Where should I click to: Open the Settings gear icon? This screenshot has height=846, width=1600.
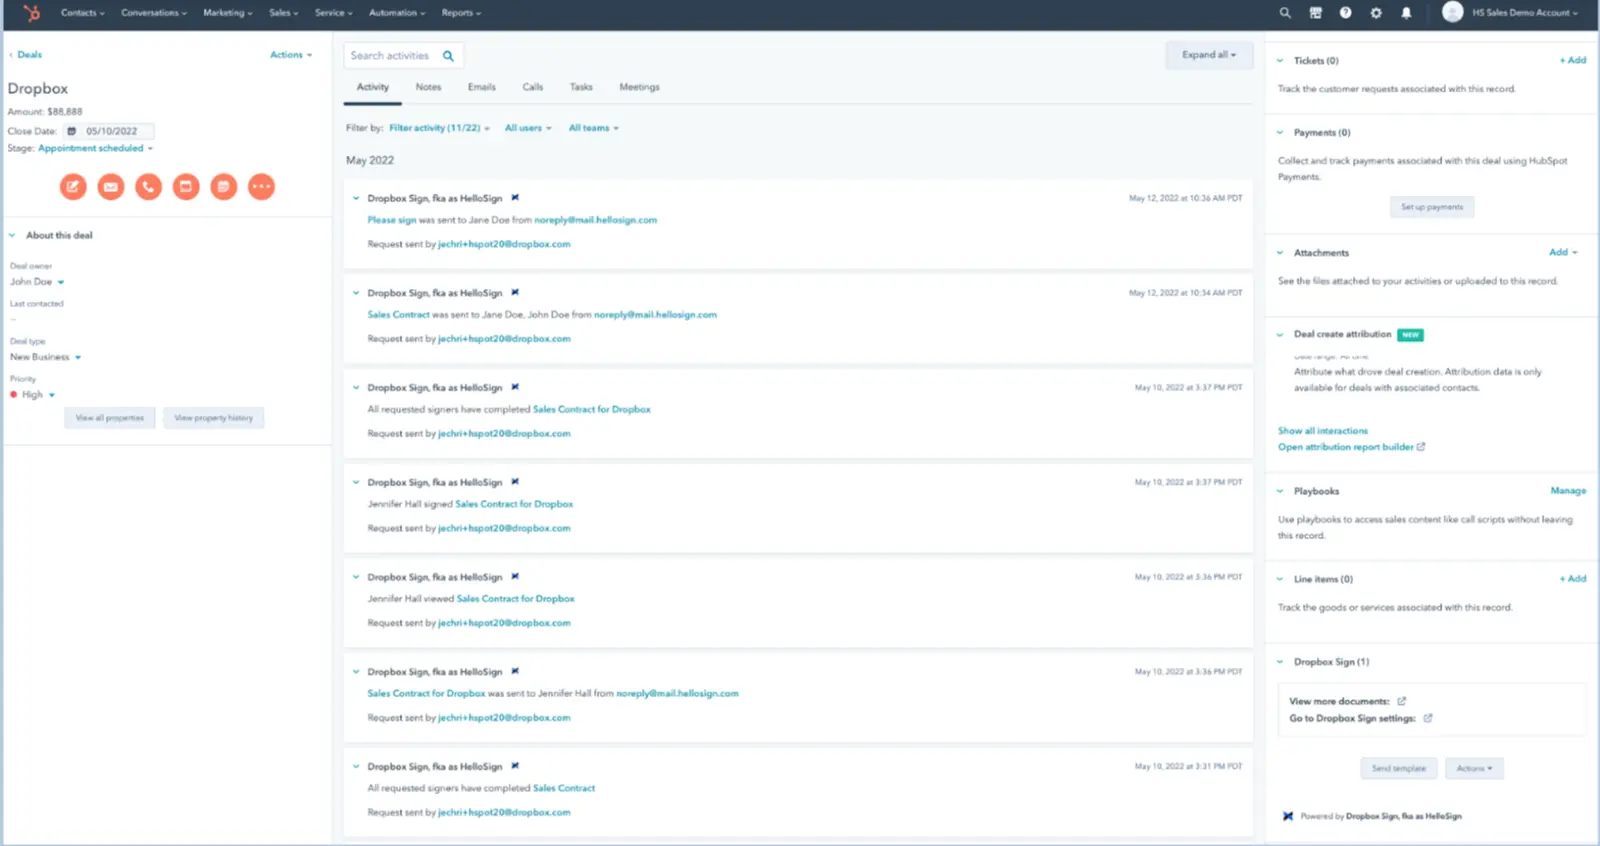(1376, 13)
